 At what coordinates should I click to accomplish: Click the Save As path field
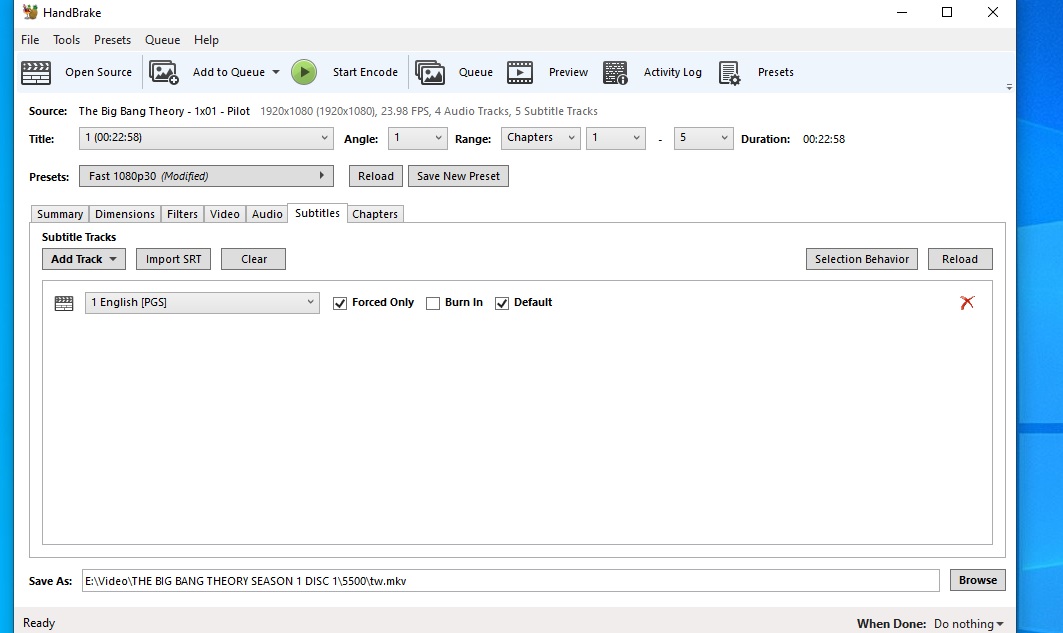[x=510, y=581]
